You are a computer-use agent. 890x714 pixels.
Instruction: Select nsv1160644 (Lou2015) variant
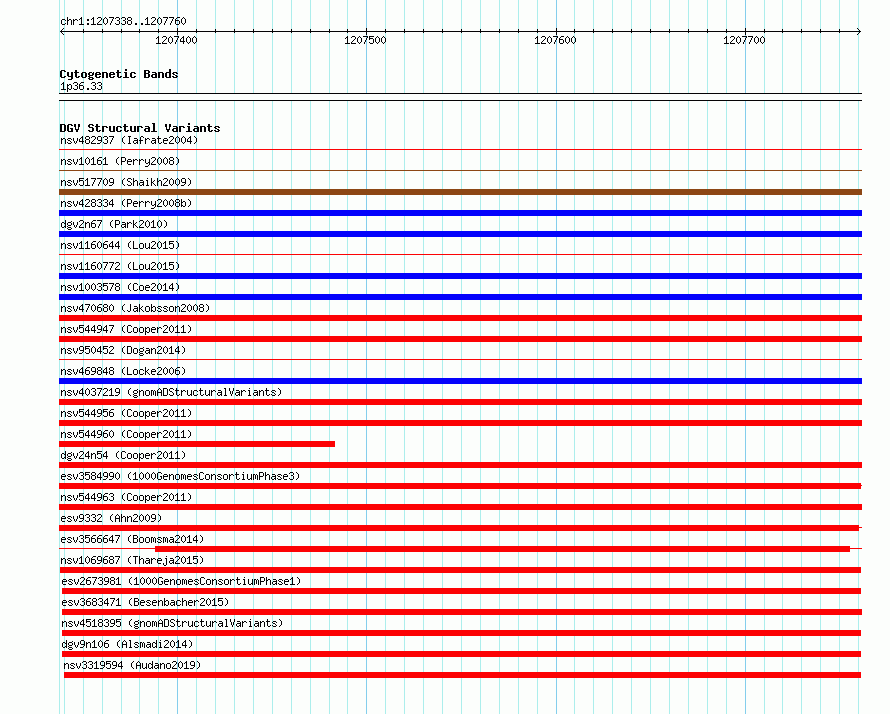120,245
